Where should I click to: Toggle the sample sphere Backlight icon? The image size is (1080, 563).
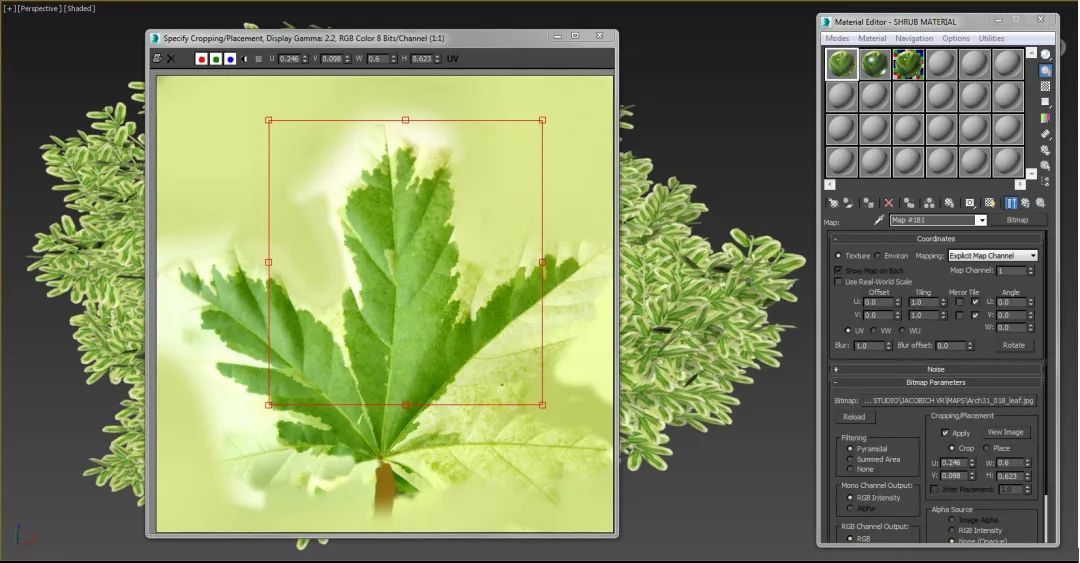click(1045, 71)
